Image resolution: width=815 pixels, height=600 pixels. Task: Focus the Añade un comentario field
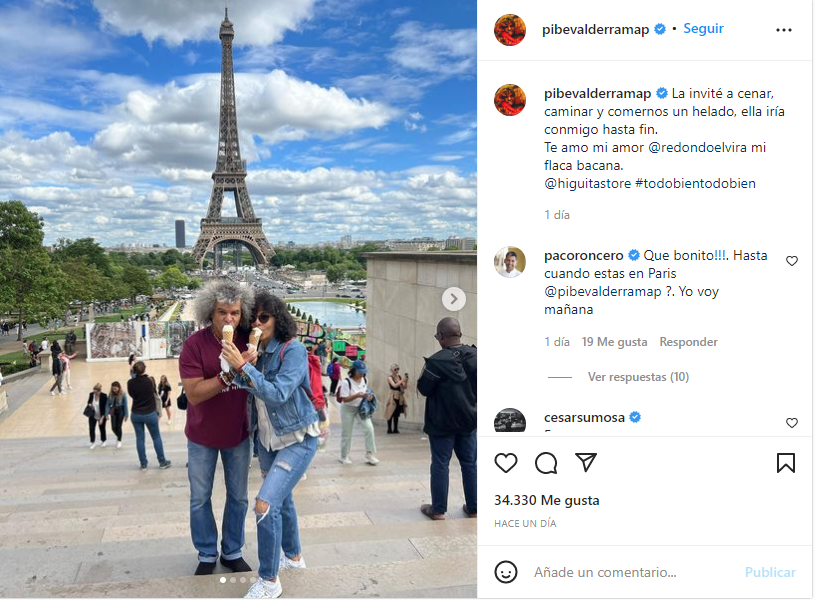pyautogui.click(x=605, y=572)
